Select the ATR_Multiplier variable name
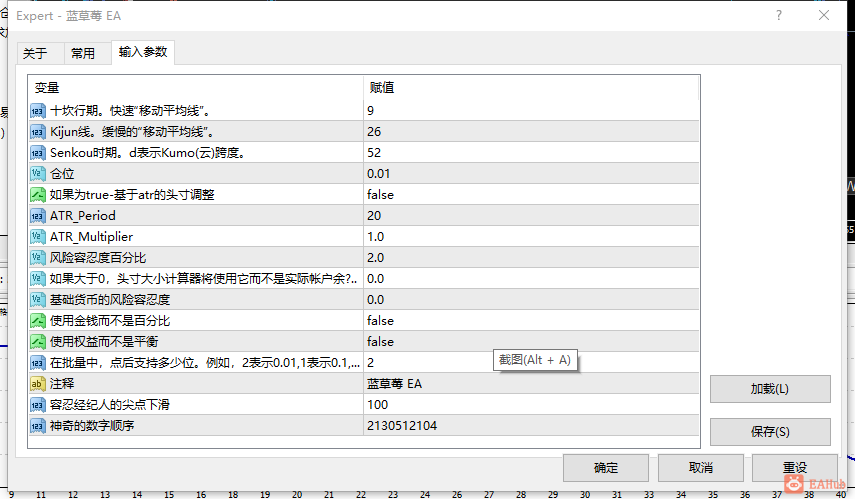This screenshot has height=499, width=855. 92,237
